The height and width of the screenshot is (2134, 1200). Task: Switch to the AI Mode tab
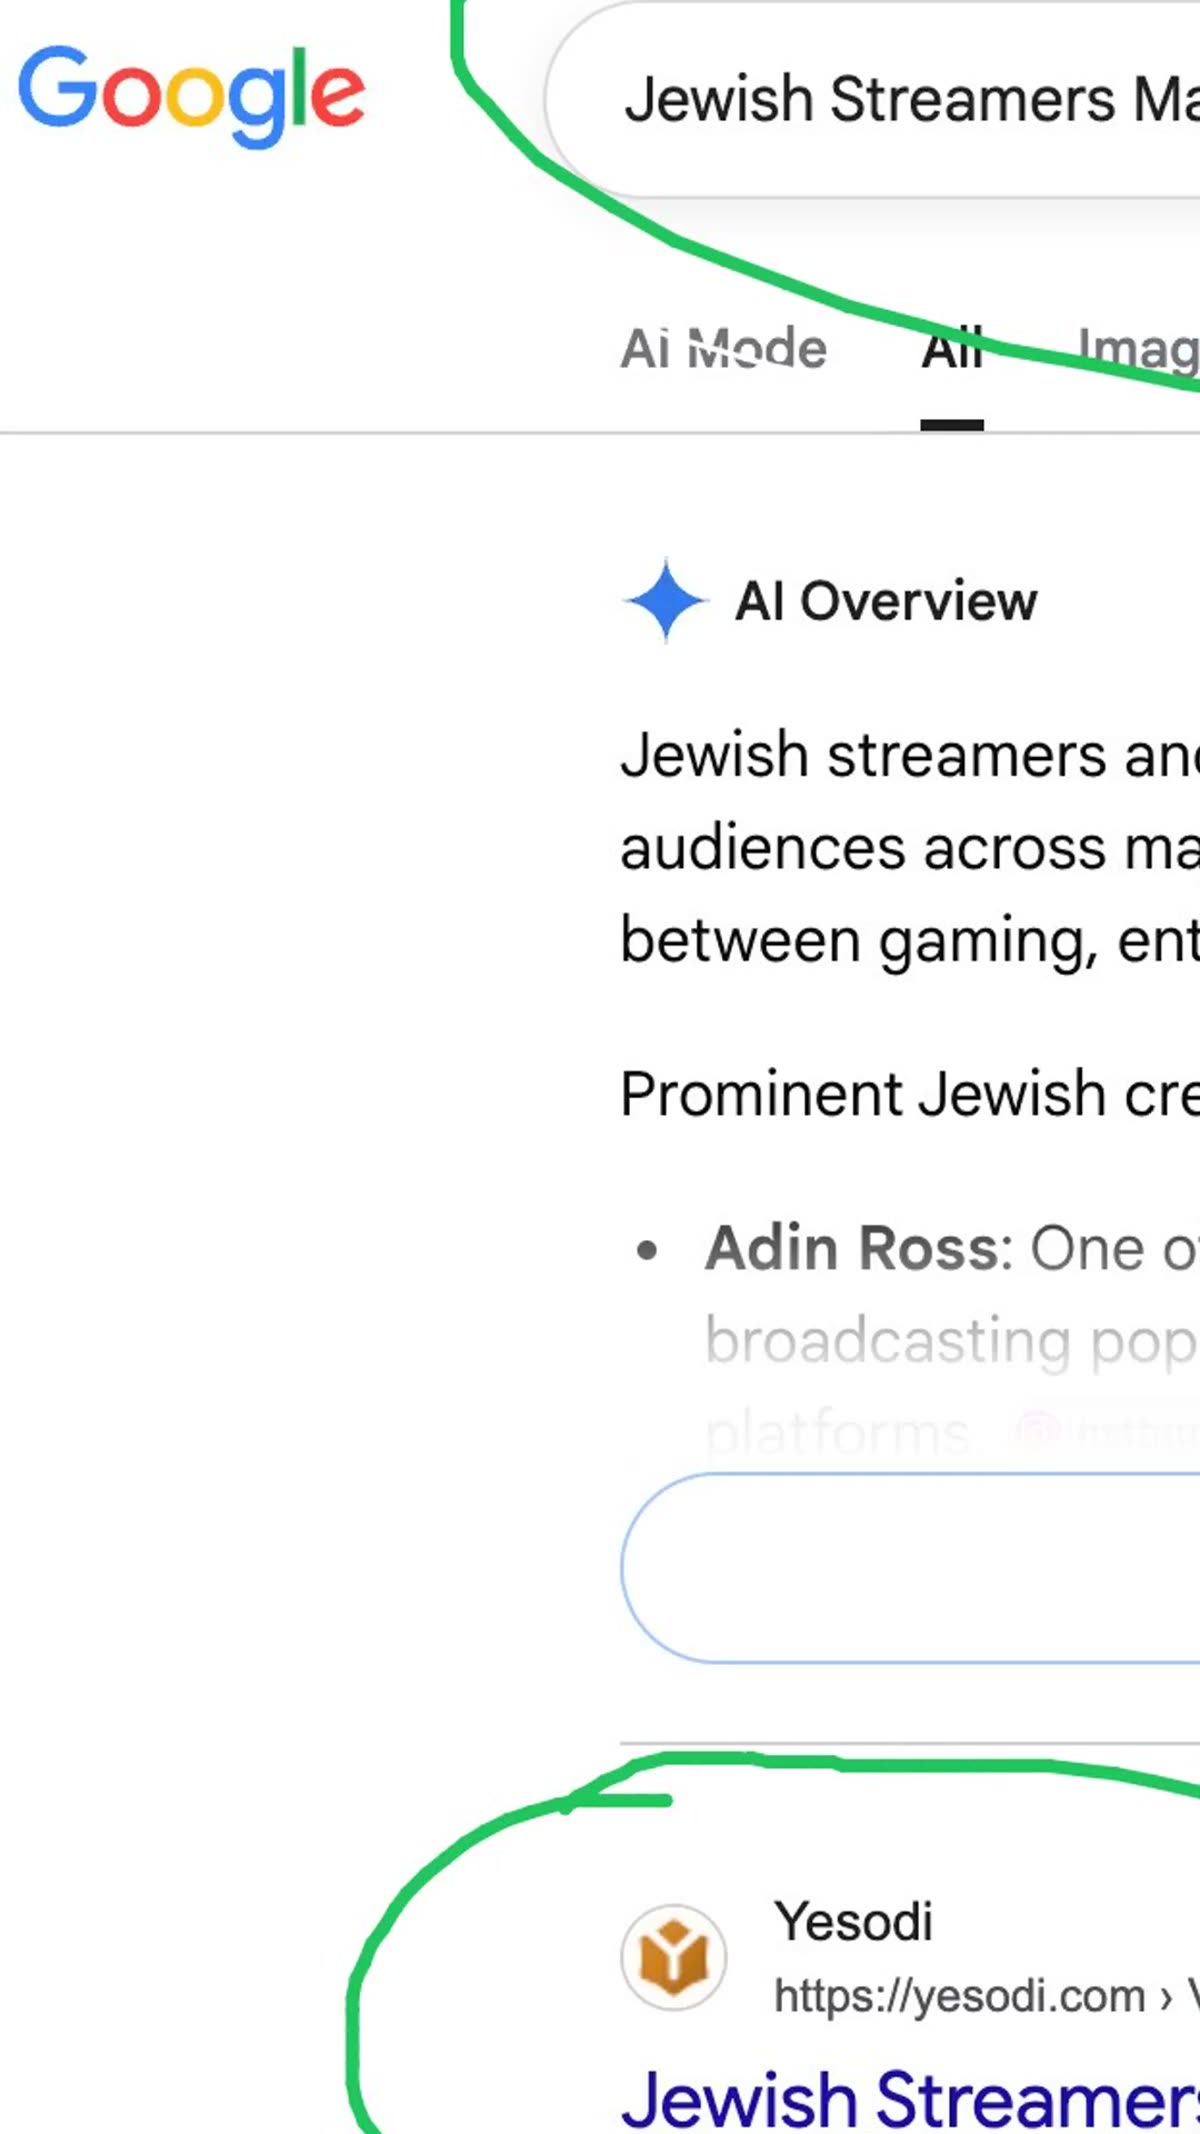click(x=724, y=349)
